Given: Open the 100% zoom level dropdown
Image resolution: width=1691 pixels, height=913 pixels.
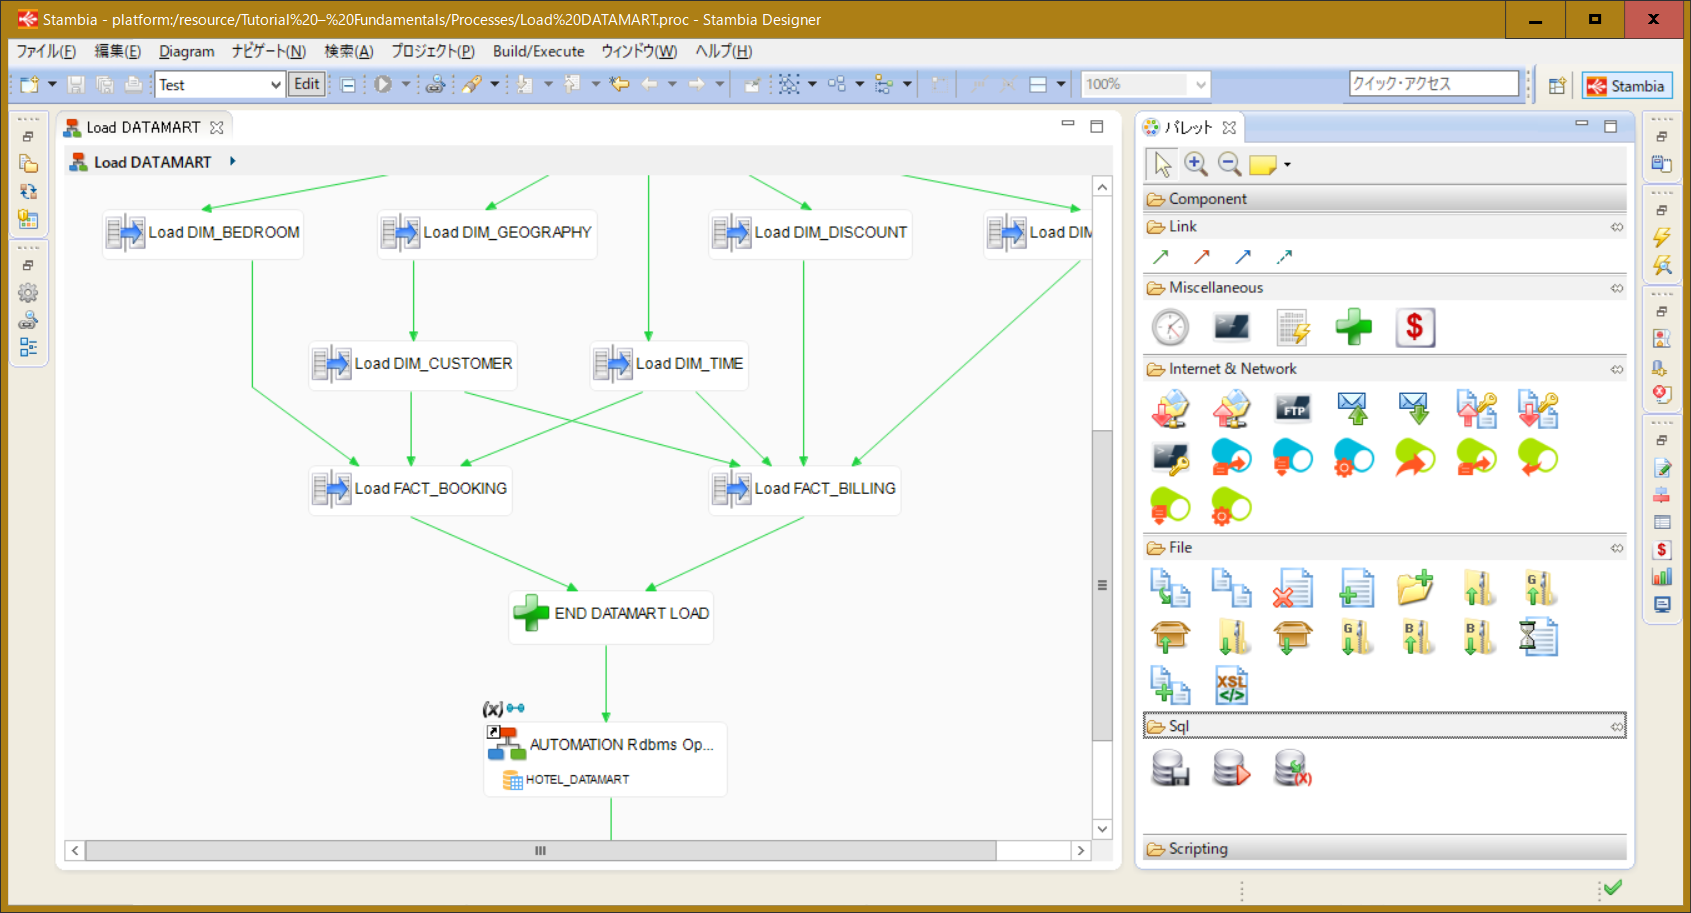Looking at the screenshot, I should 1200,85.
